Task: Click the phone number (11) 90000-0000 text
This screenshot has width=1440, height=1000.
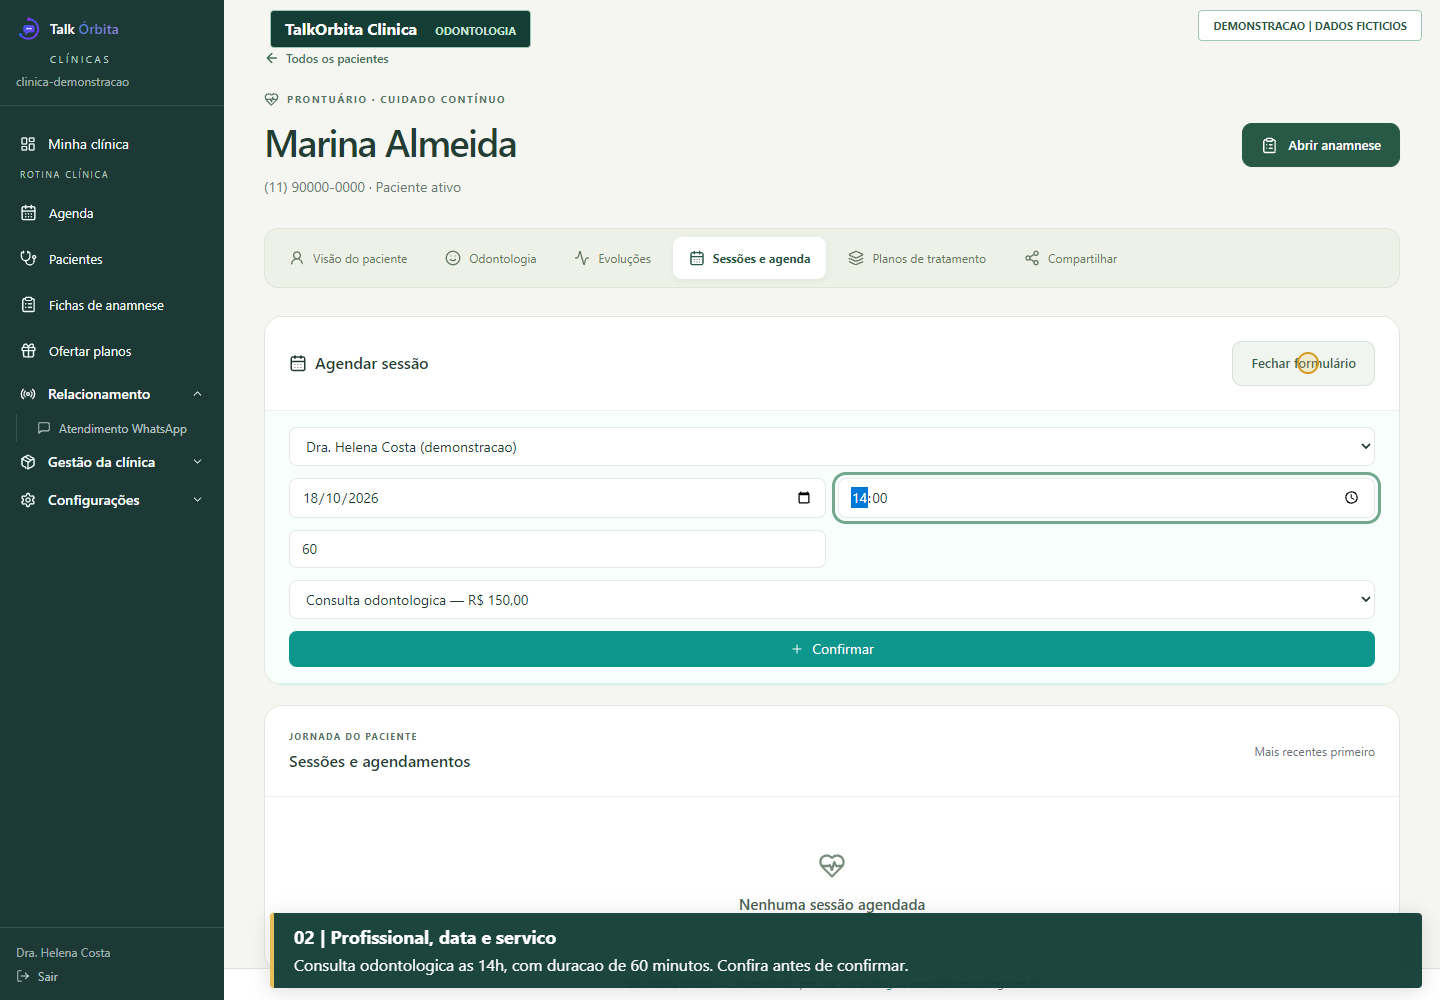Action: (x=314, y=187)
